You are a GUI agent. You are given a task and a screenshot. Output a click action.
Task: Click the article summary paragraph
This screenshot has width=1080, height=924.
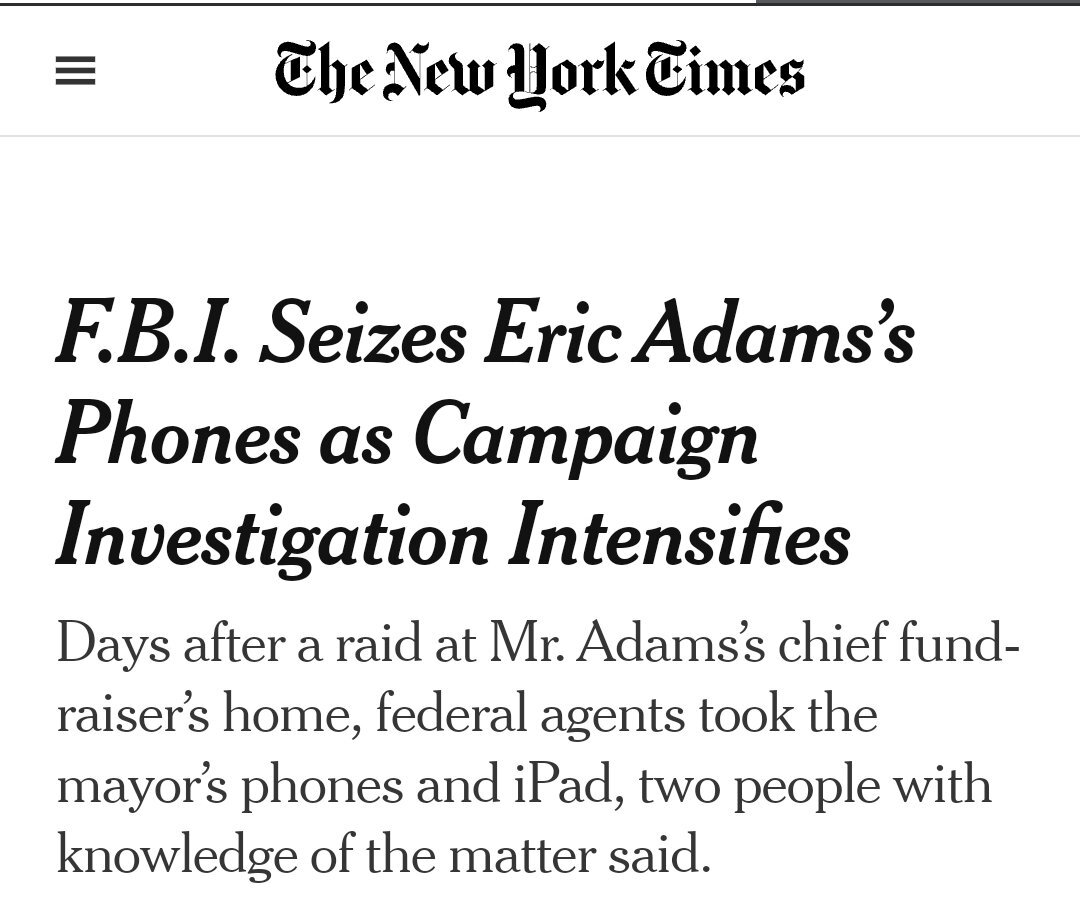click(x=537, y=748)
